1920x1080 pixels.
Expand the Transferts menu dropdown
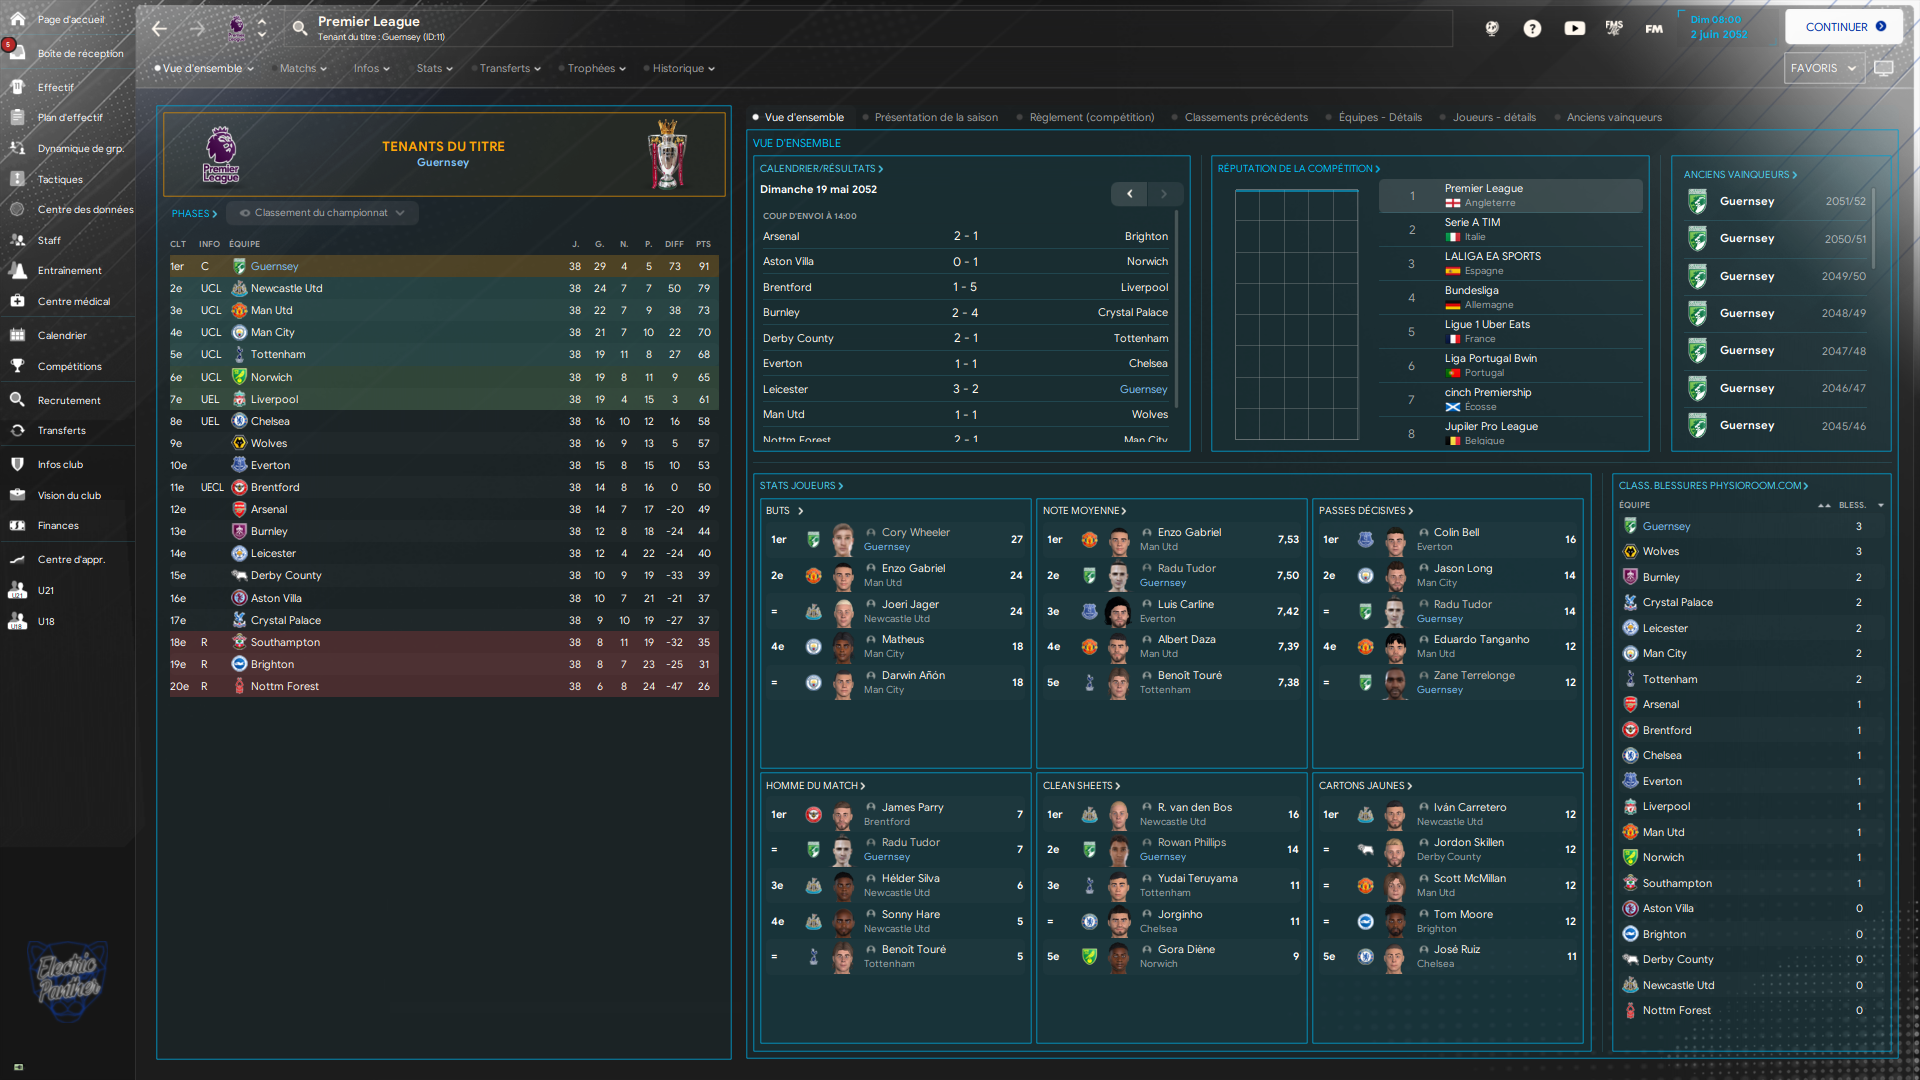tap(509, 69)
